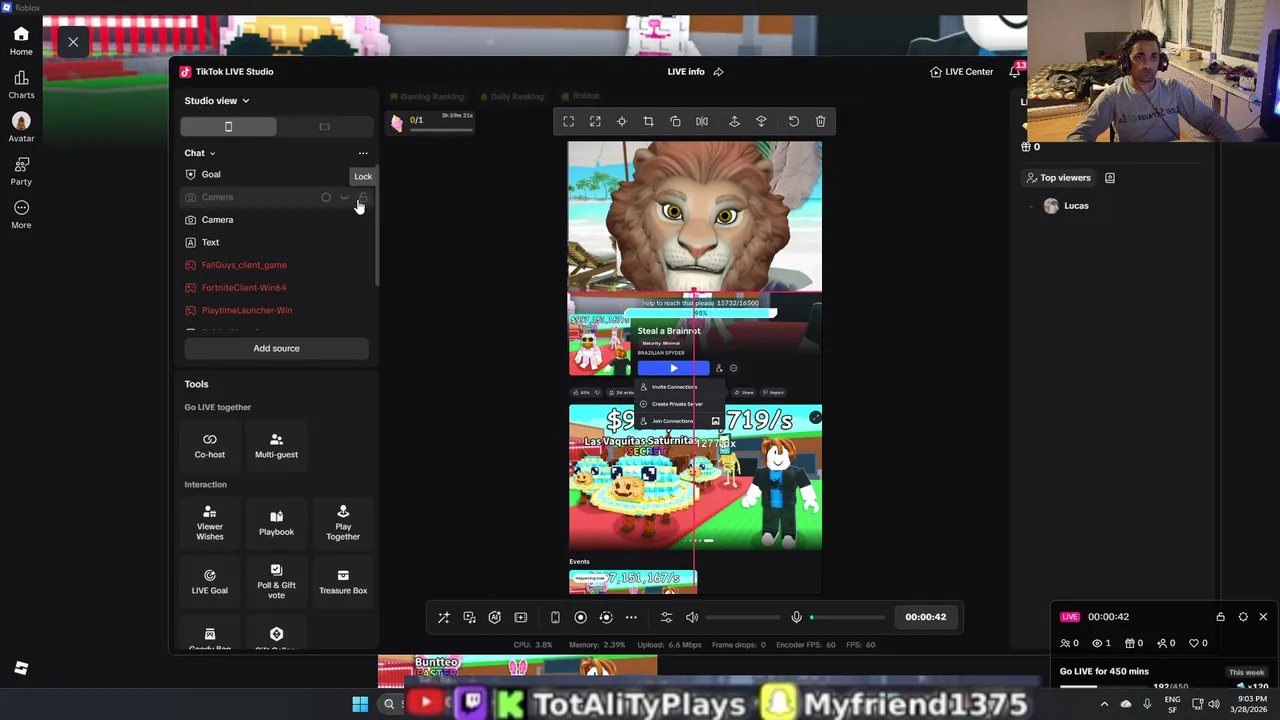Select the lion camera preview
The height and width of the screenshot is (720, 1280).
coord(695,217)
